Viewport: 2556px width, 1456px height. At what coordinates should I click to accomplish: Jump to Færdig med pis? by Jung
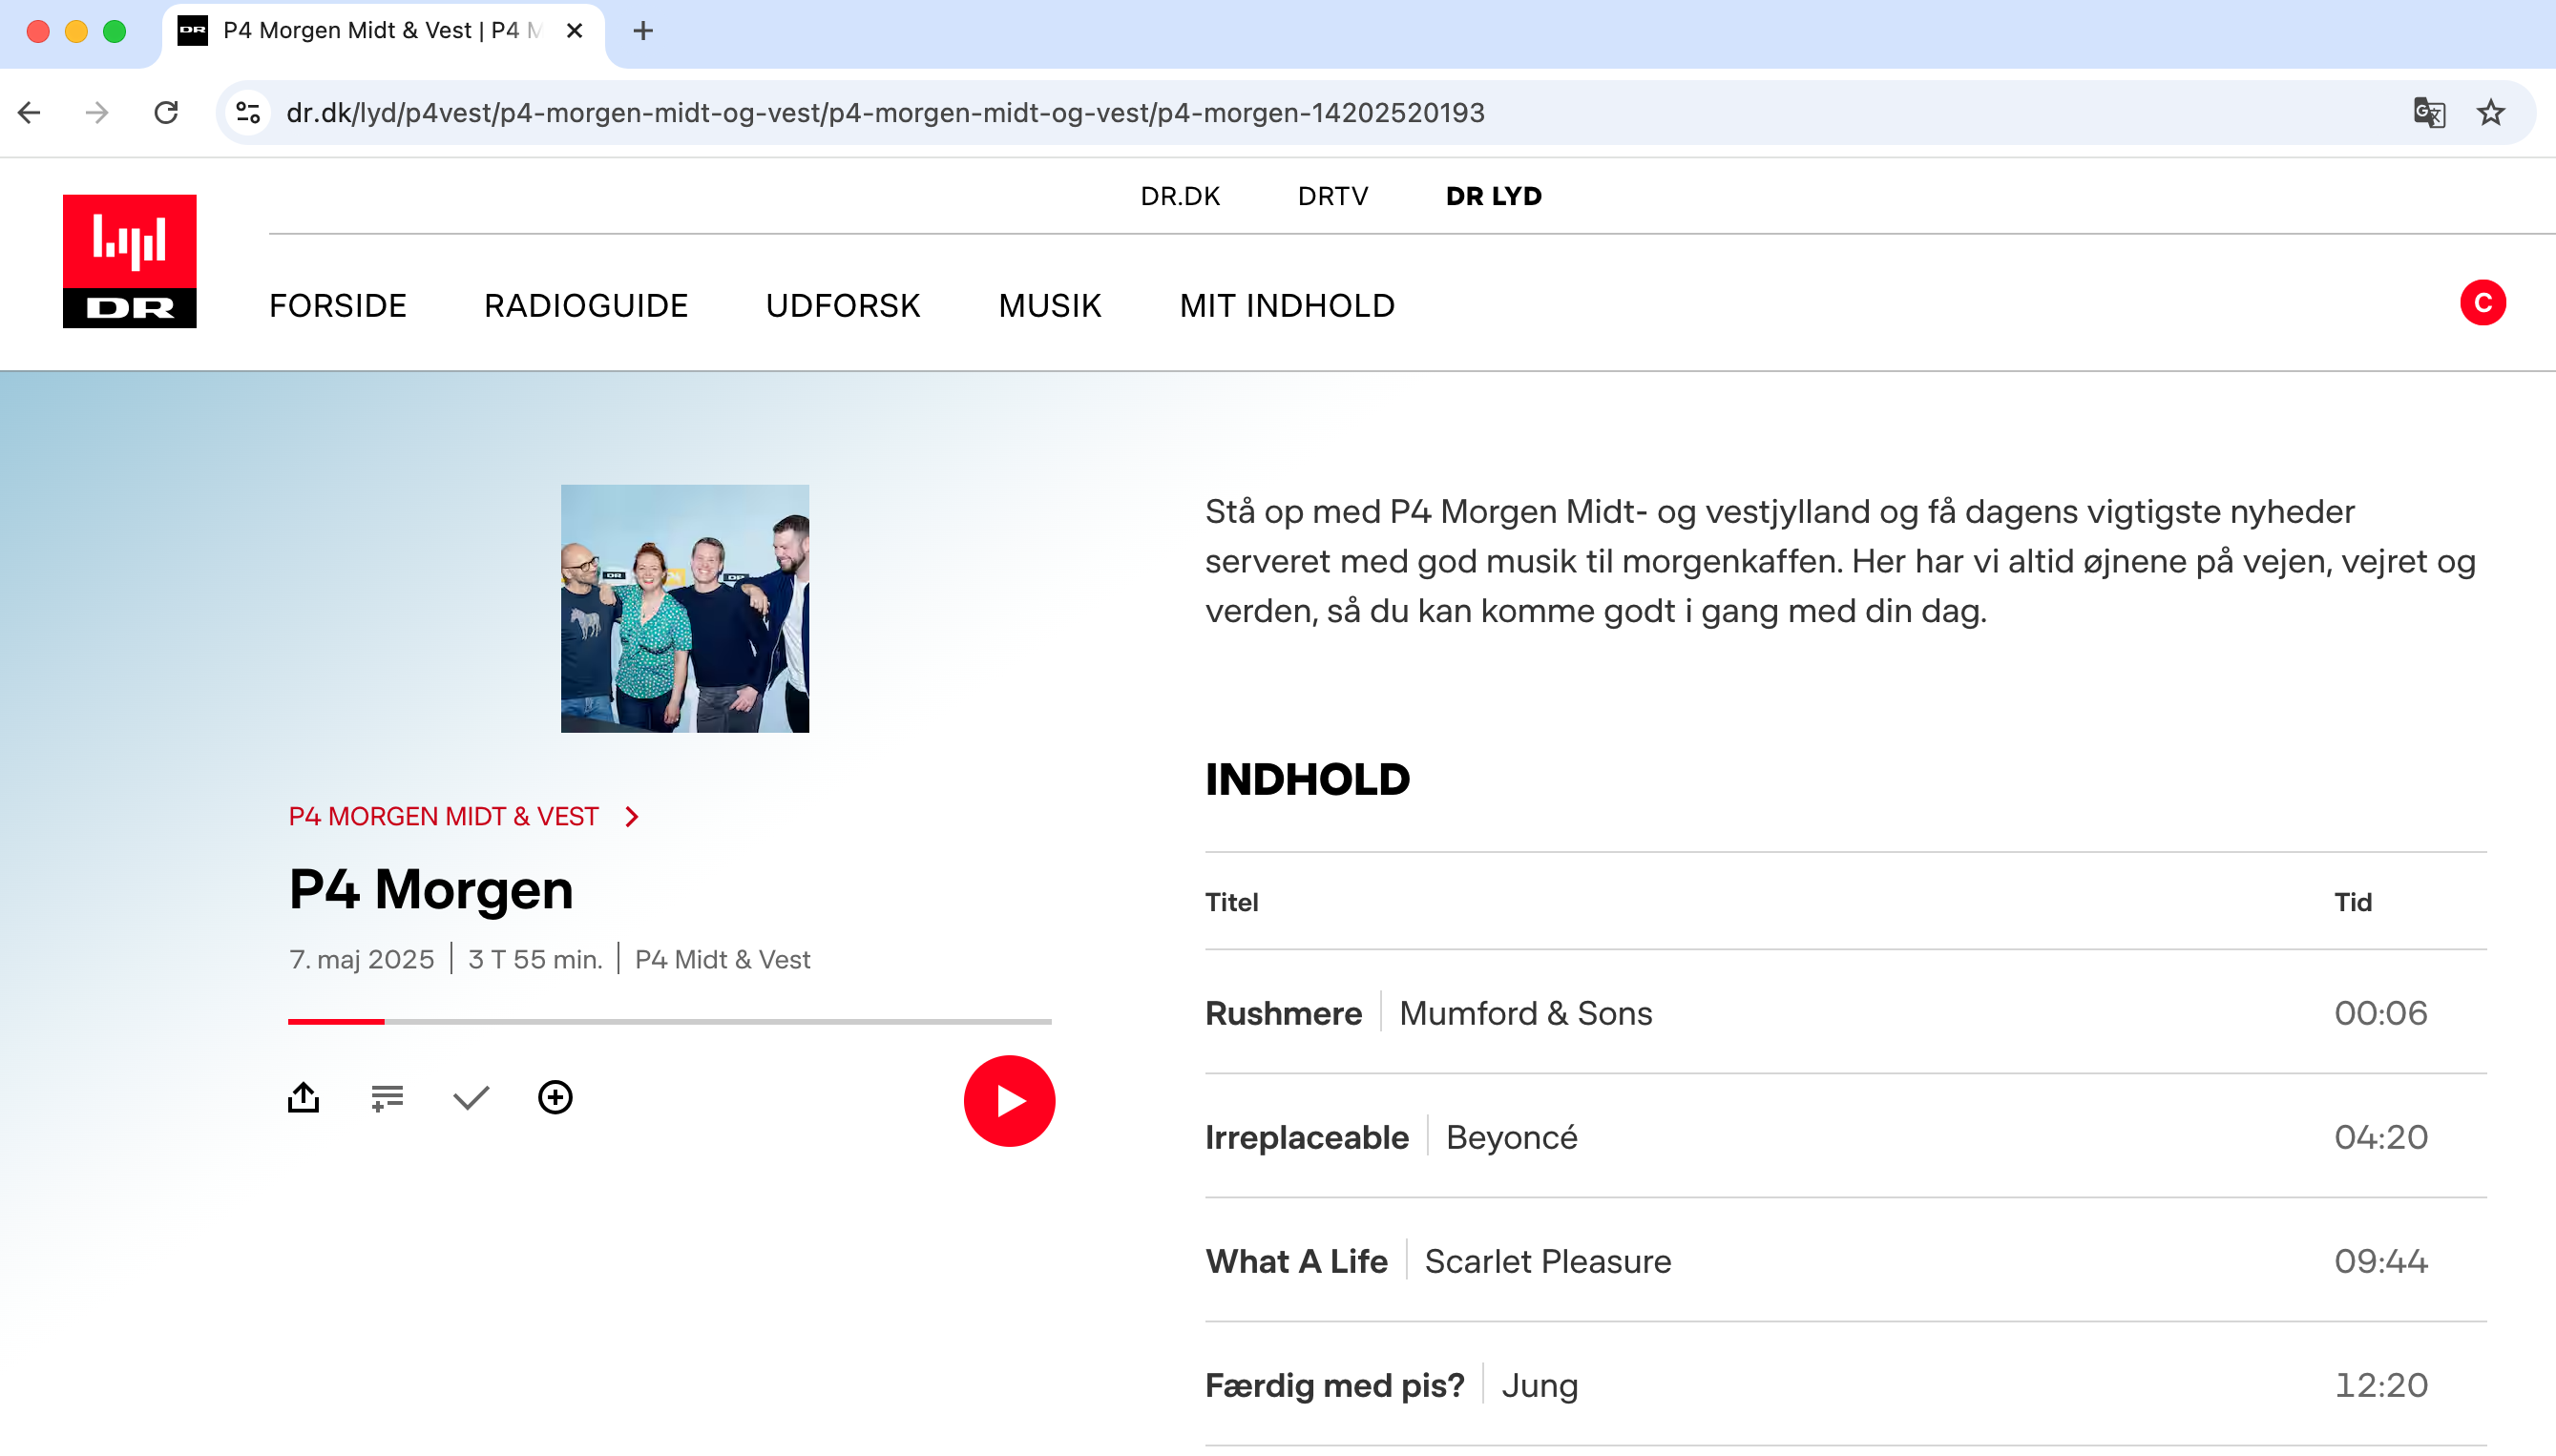click(1846, 1385)
